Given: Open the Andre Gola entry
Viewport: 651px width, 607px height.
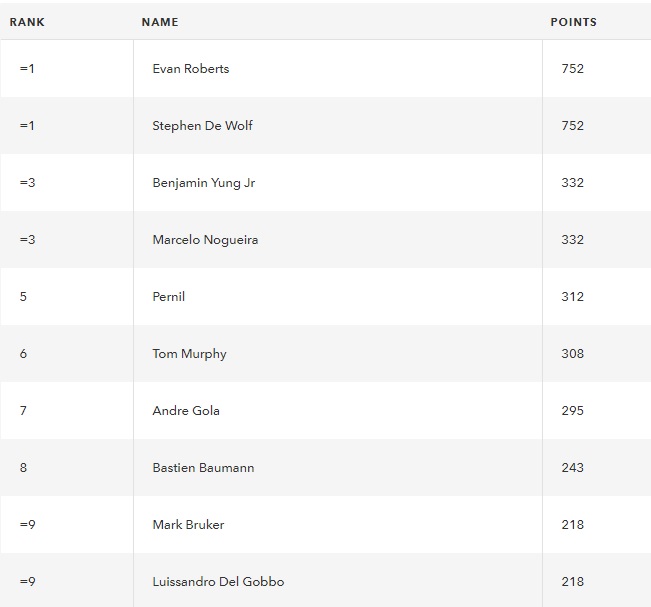Looking at the screenshot, I should coord(186,411).
